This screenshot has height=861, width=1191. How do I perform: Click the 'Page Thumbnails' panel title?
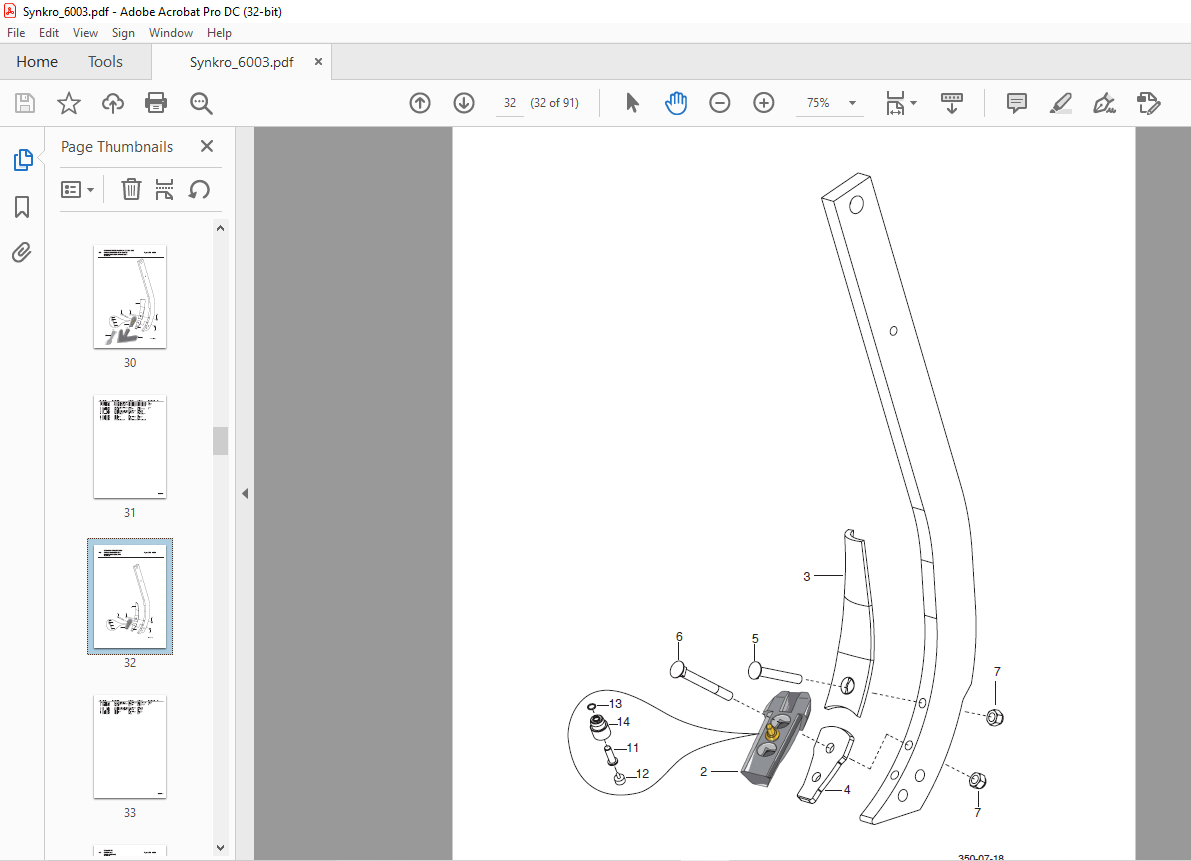117,147
